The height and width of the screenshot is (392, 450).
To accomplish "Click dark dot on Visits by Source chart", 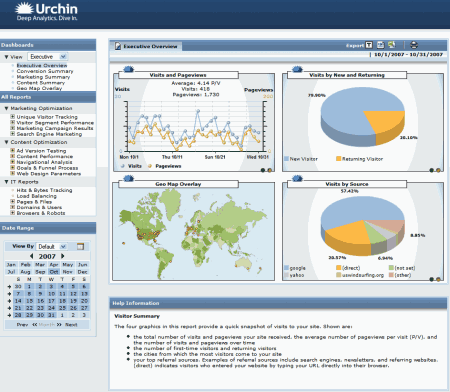I will 431,279.
